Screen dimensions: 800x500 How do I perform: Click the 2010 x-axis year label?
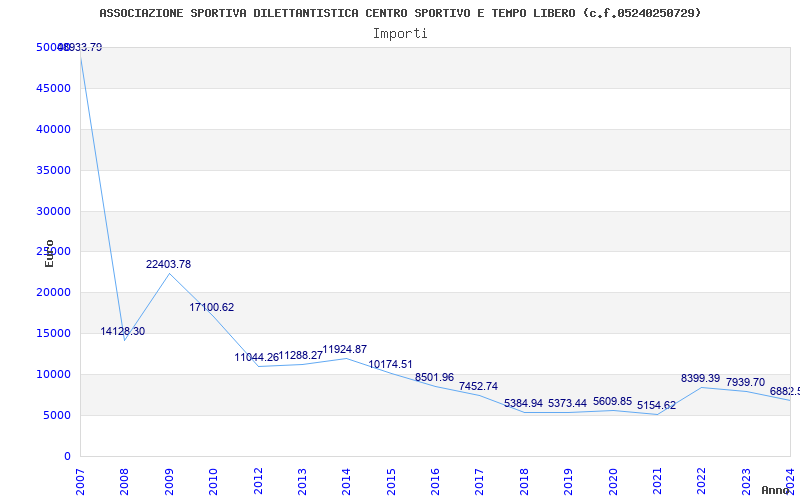tap(213, 482)
